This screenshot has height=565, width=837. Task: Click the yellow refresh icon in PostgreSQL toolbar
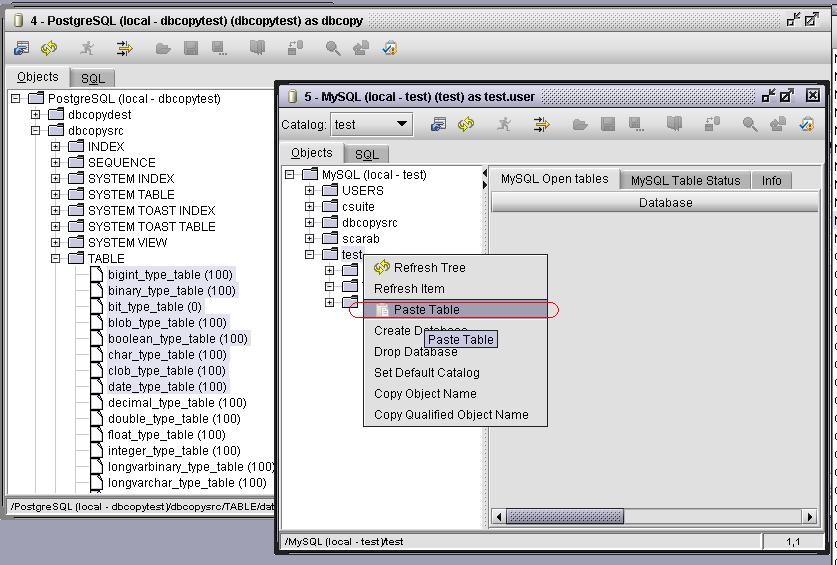pyautogui.click(x=49, y=48)
